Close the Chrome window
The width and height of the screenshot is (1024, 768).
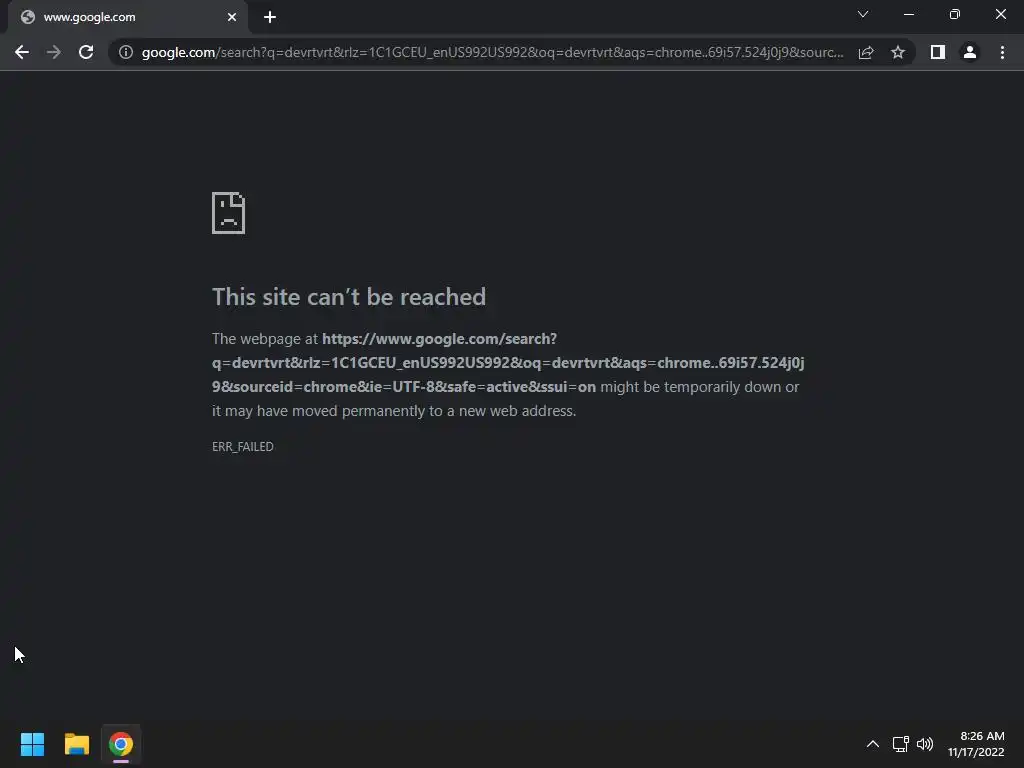point(1000,14)
